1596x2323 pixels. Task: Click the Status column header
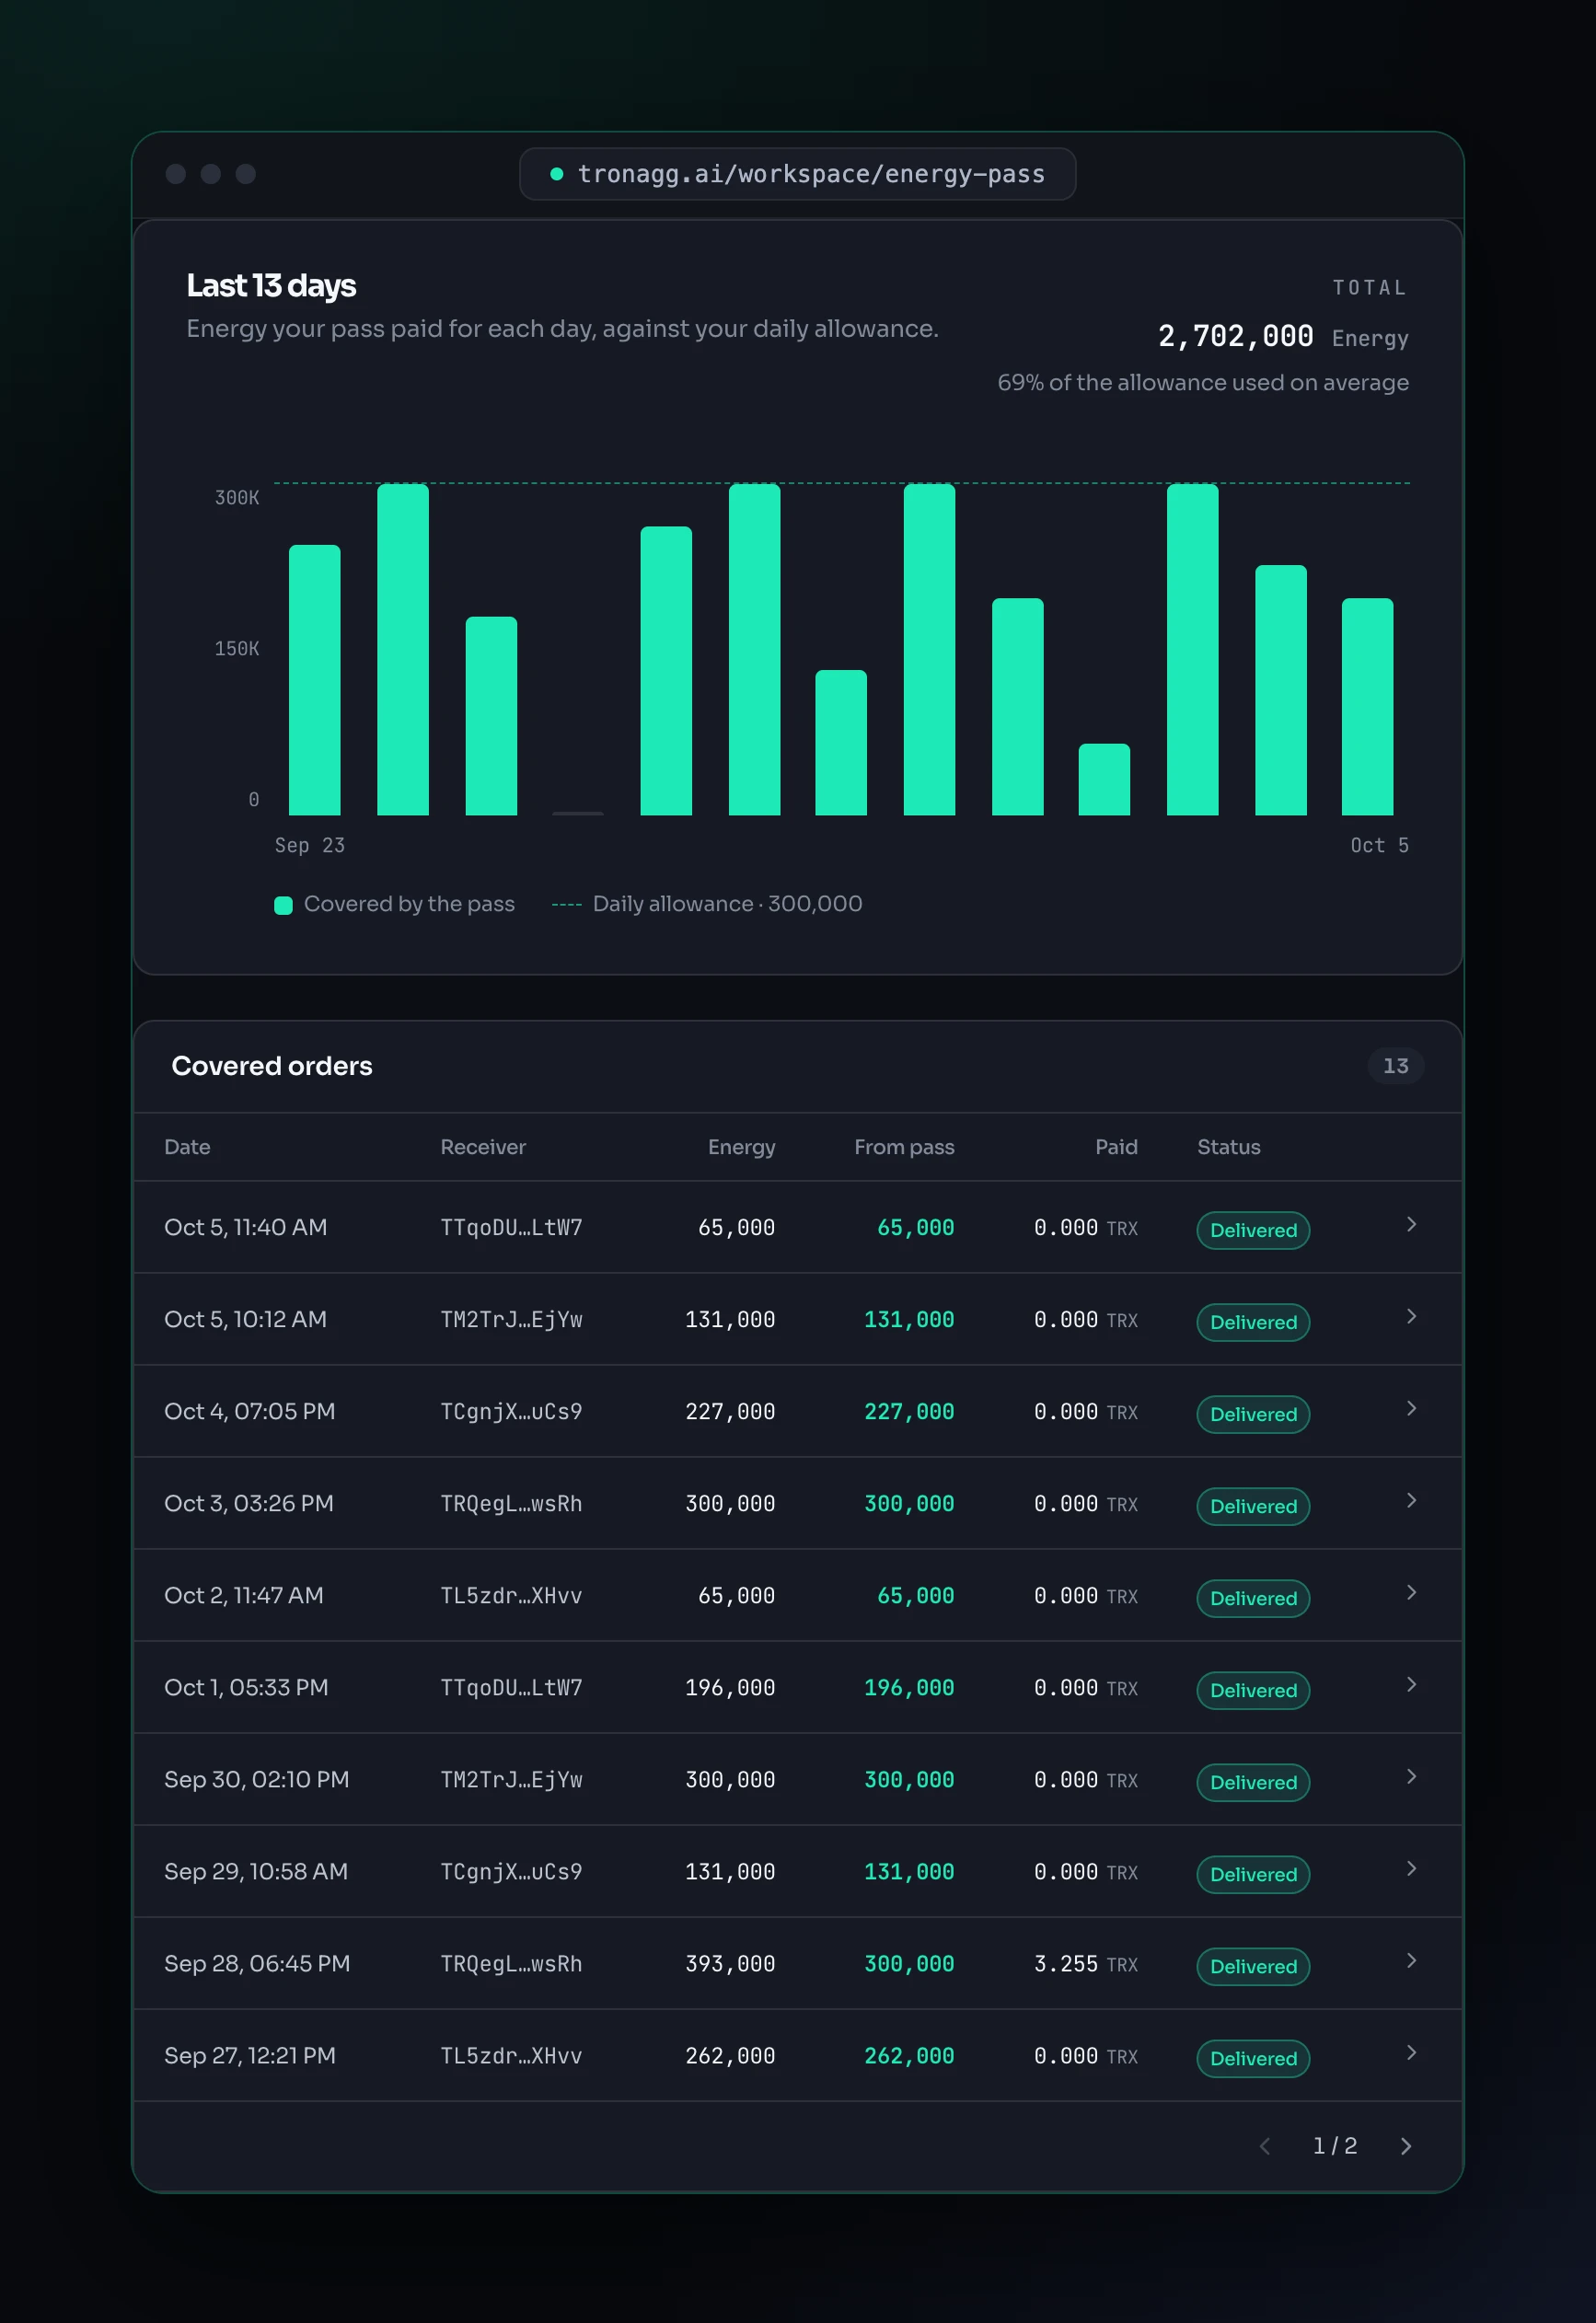coord(1229,1147)
